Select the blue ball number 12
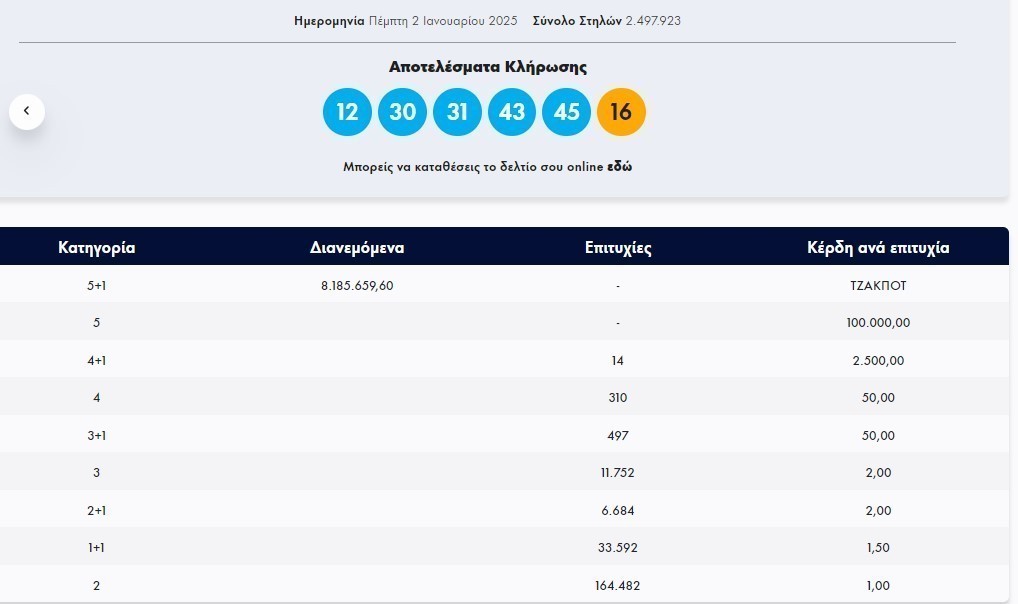 (347, 112)
